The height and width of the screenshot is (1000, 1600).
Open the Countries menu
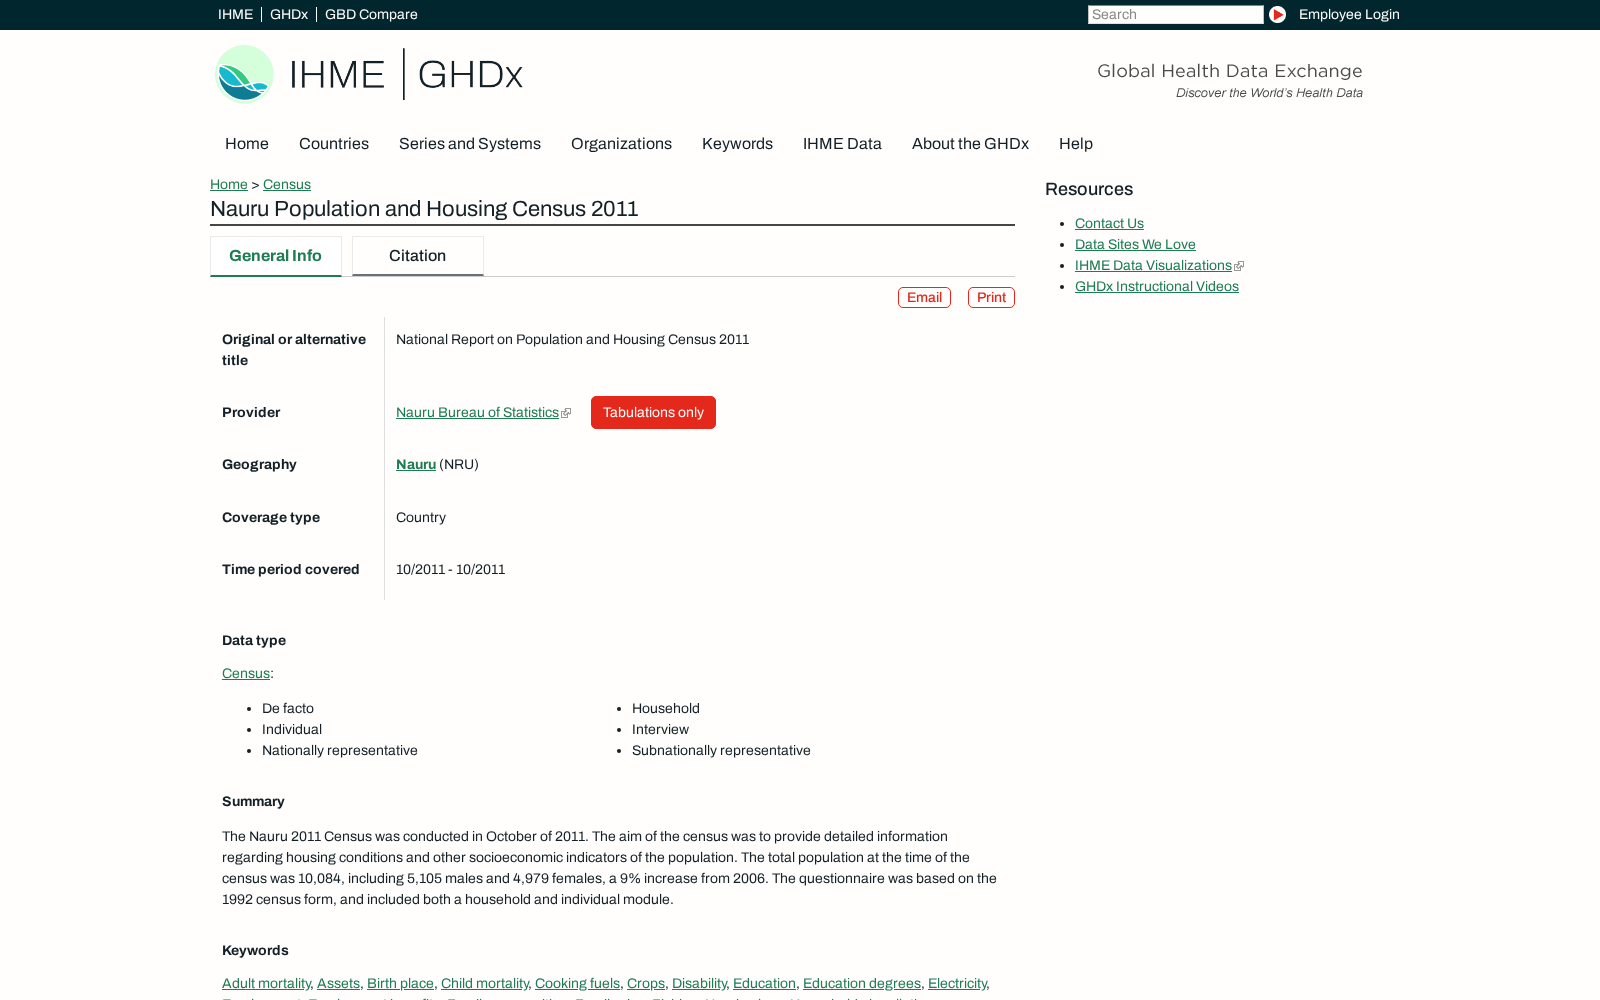tap(334, 143)
